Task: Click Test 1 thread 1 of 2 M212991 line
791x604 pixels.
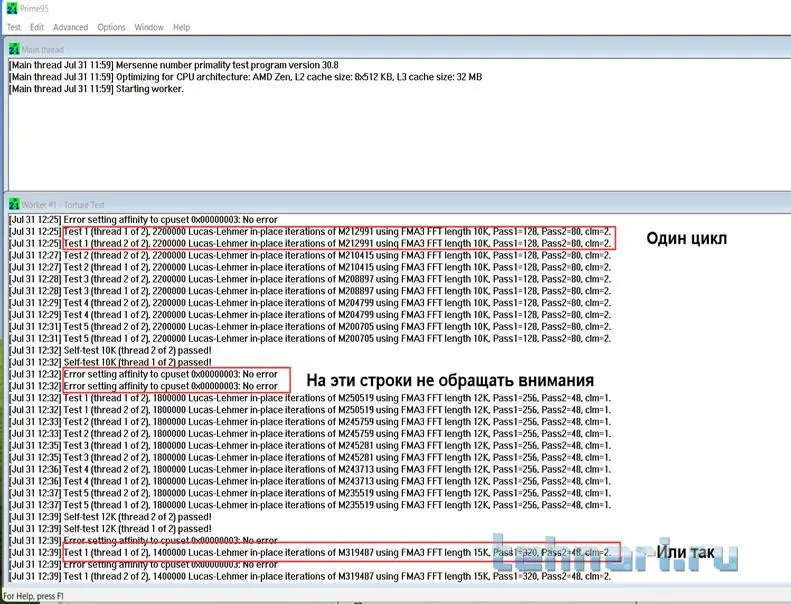Action: (310, 232)
